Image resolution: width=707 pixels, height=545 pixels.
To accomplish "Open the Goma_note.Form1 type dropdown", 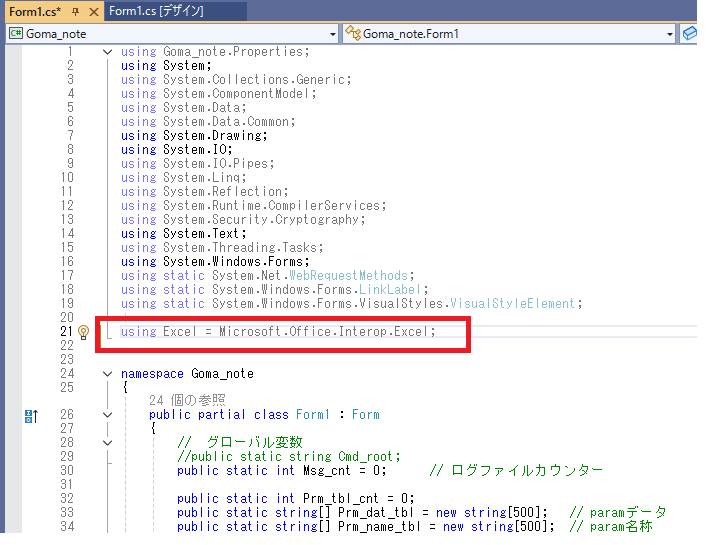I will (x=670, y=34).
